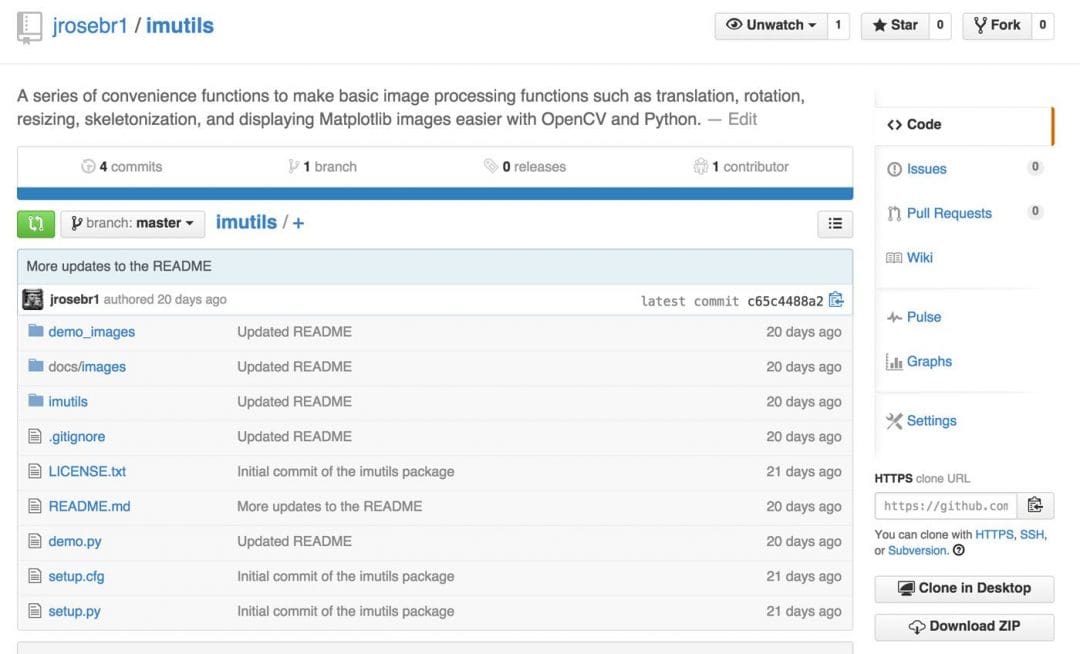
Task: Open the imutils breadcrumb root link
Action: pyautogui.click(x=246, y=222)
